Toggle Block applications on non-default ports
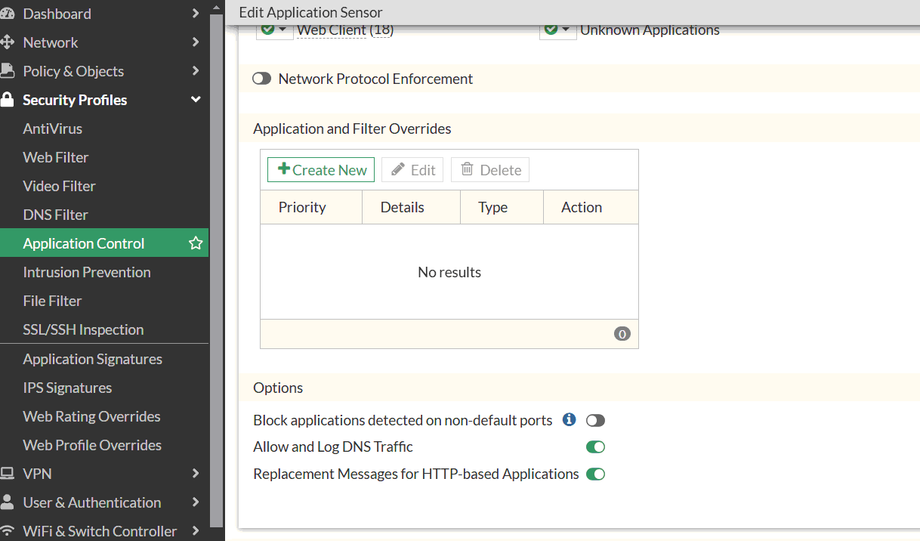The image size is (920, 541). click(x=595, y=421)
